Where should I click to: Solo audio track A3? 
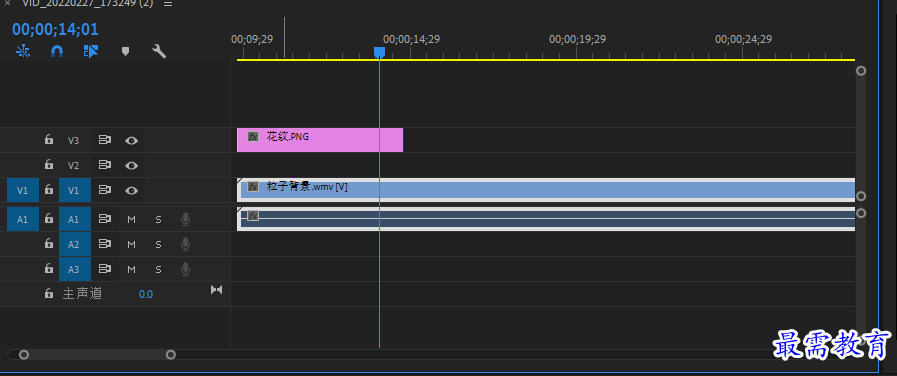point(158,270)
